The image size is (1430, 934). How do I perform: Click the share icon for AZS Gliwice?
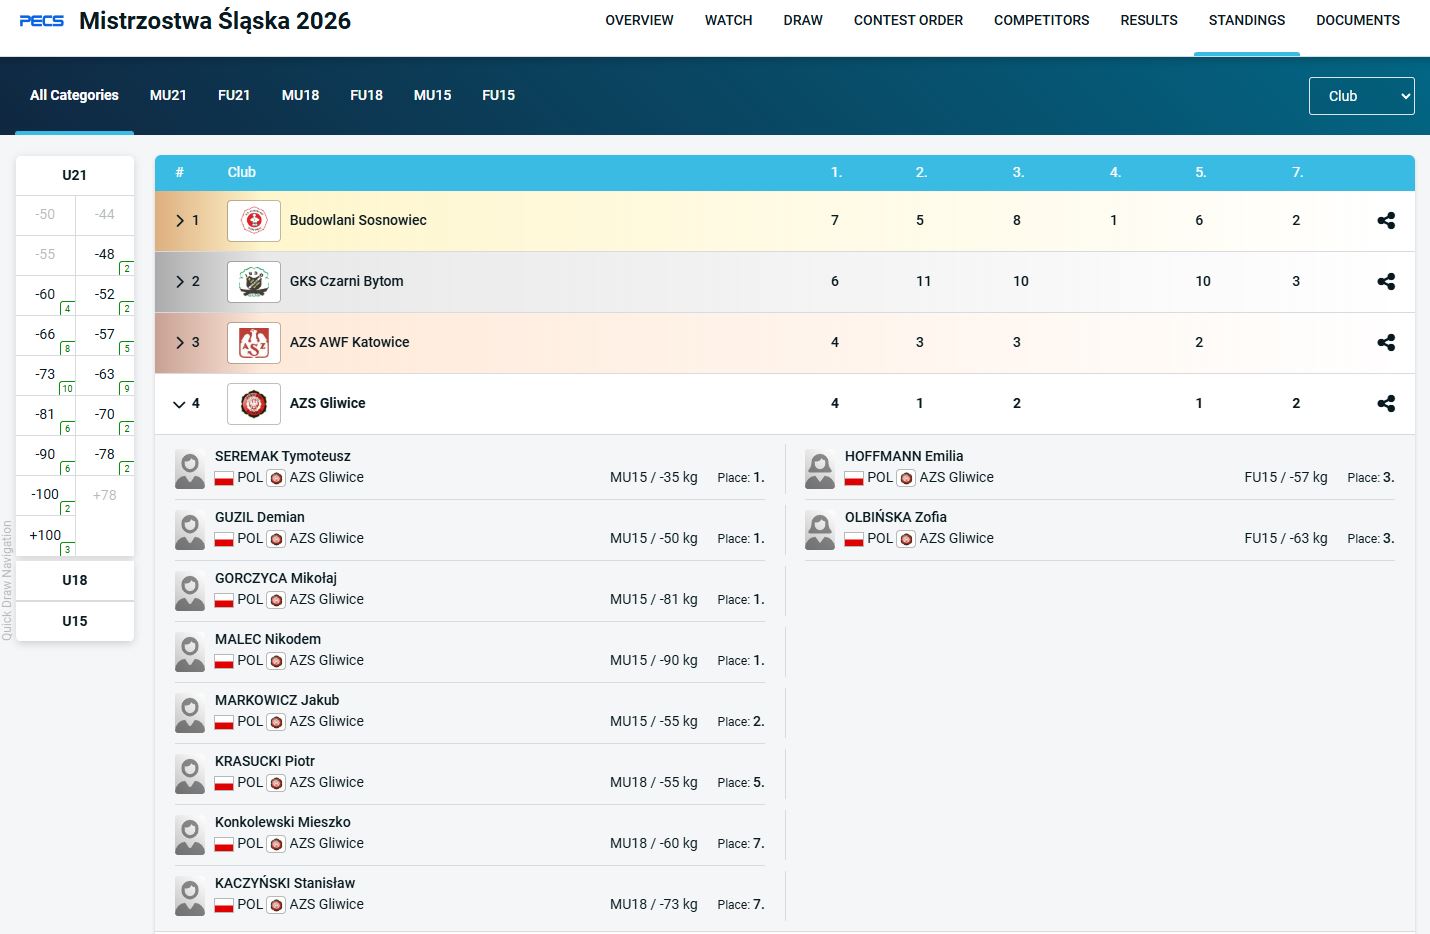click(1385, 404)
